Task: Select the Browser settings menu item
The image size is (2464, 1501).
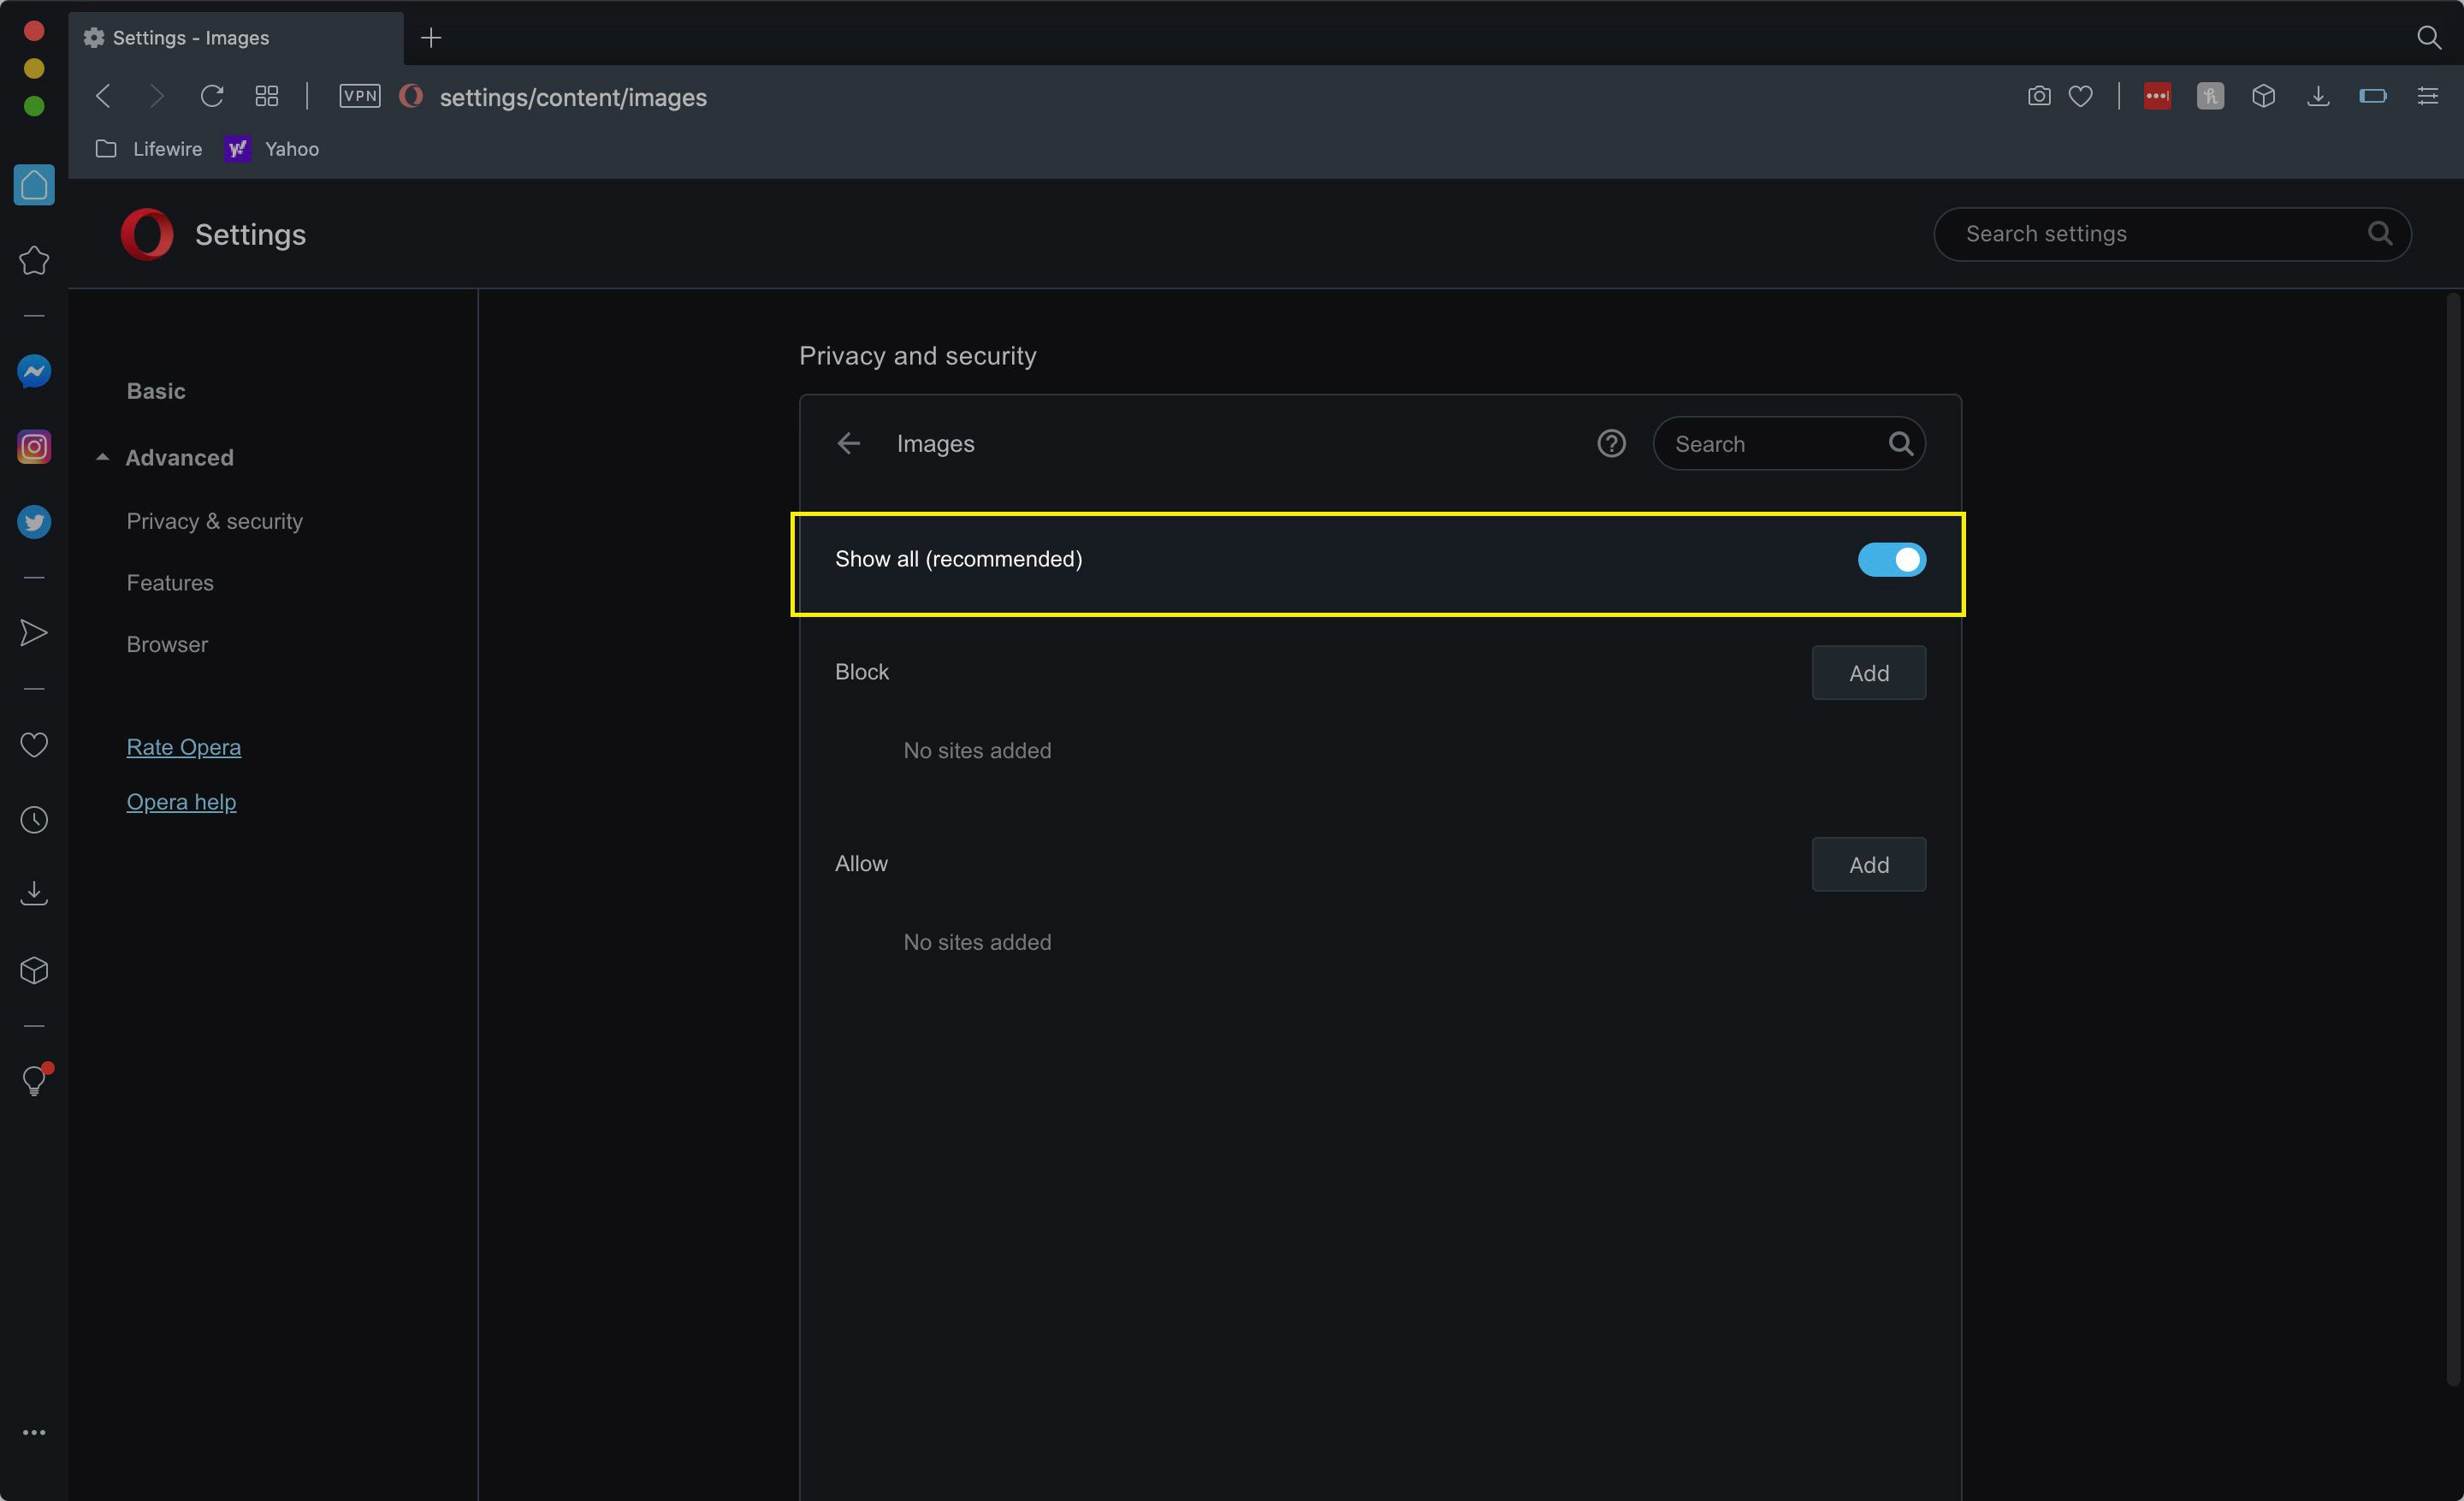Action: pos(167,644)
